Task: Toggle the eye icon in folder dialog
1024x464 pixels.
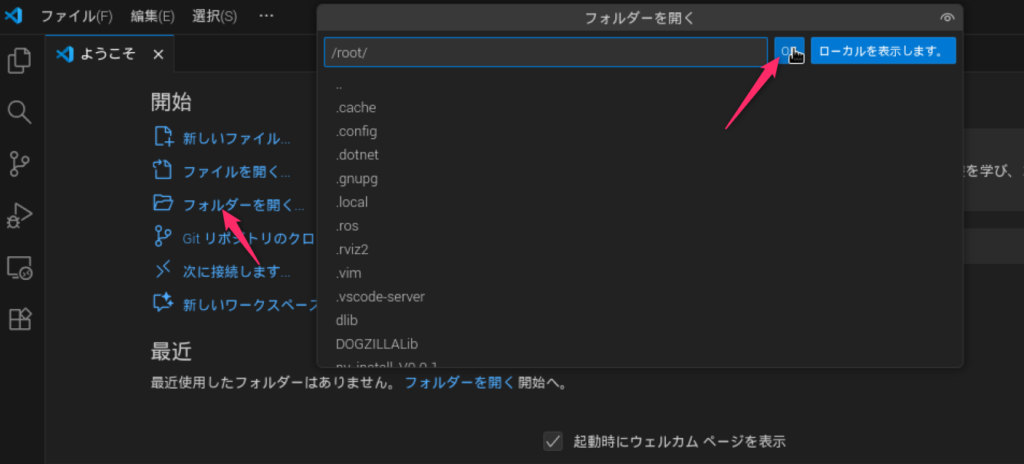Action: point(947,18)
